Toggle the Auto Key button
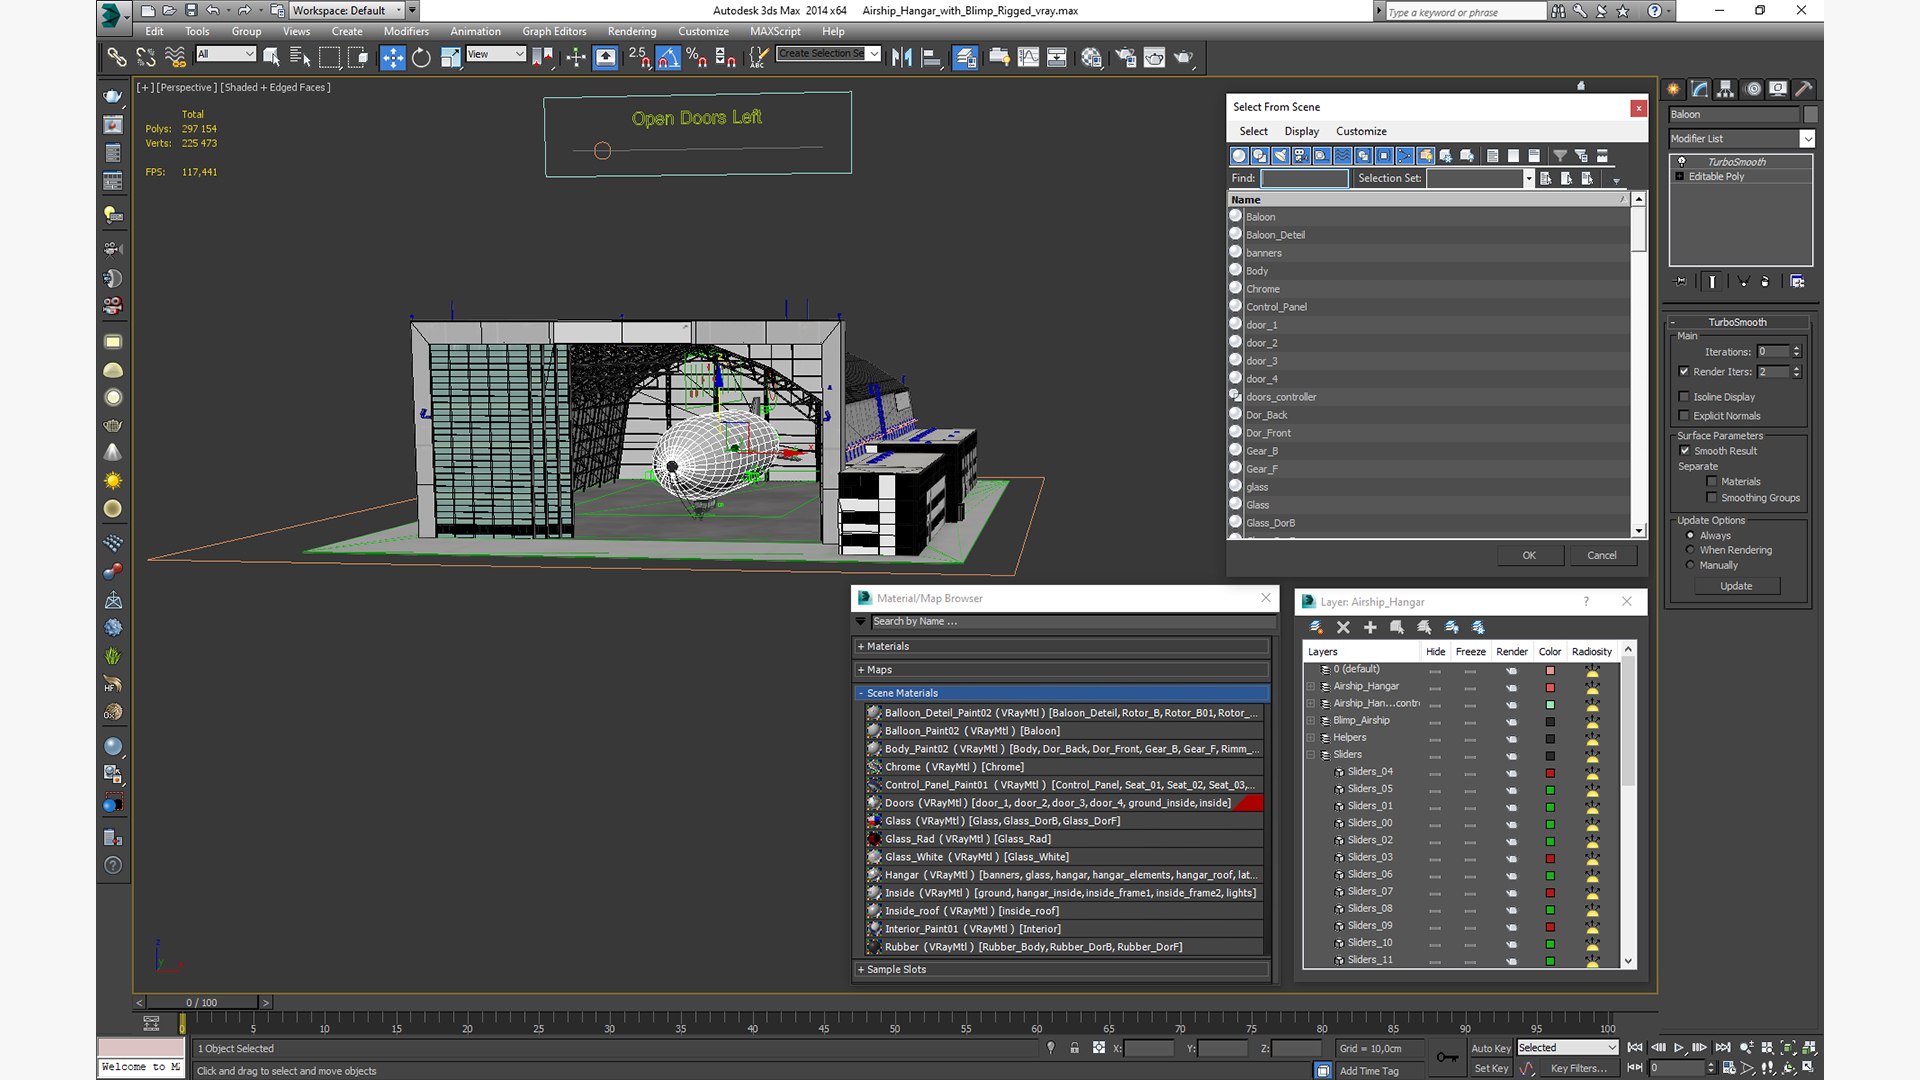This screenshot has height=1080, width=1920. point(1490,1048)
